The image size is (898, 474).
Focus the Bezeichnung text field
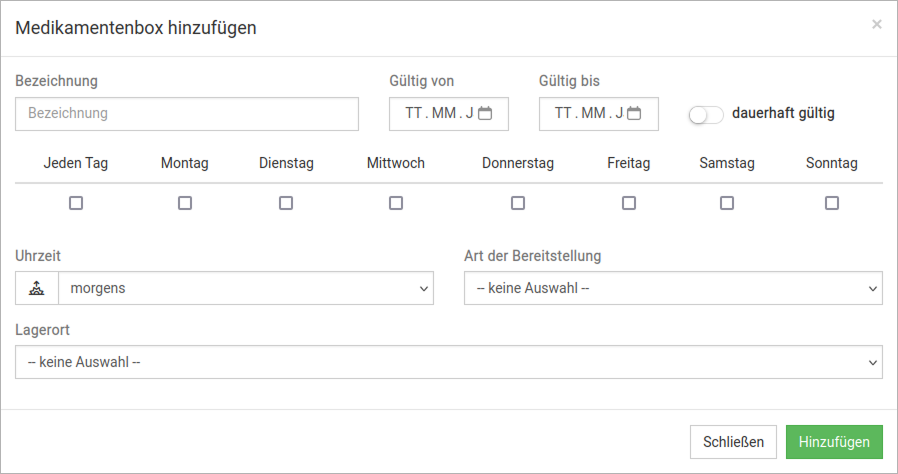[187, 114]
